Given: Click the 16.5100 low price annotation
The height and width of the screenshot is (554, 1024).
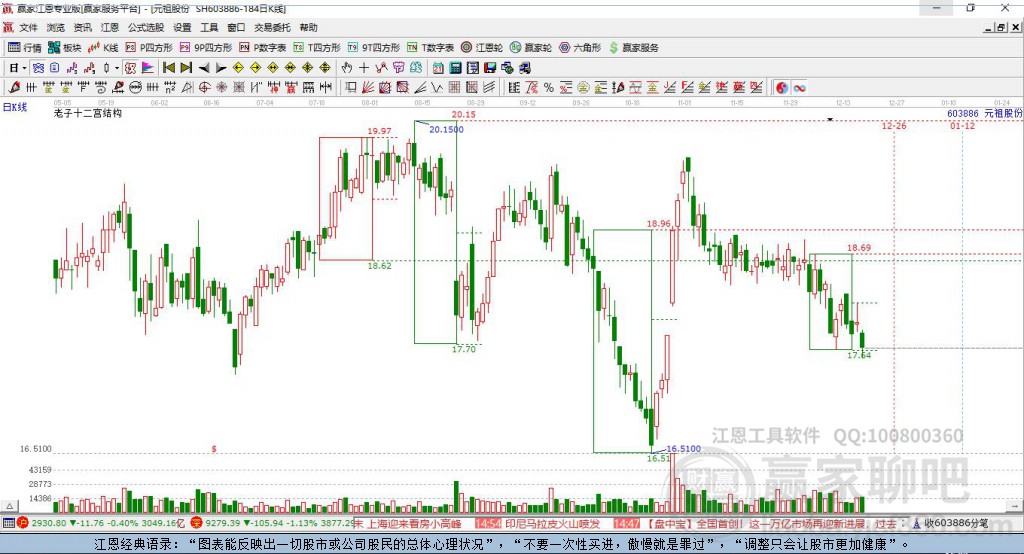Looking at the screenshot, I should pos(683,449).
